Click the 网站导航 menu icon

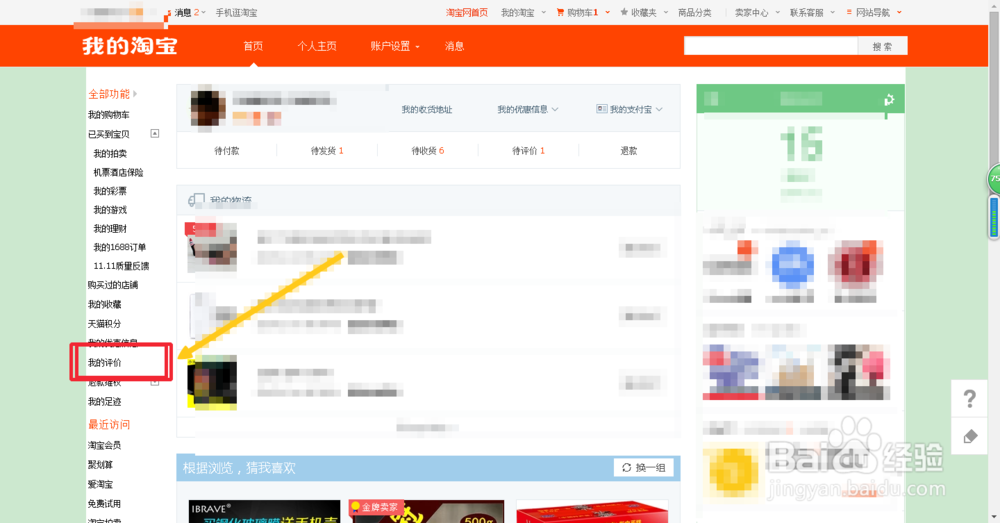coord(849,12)
